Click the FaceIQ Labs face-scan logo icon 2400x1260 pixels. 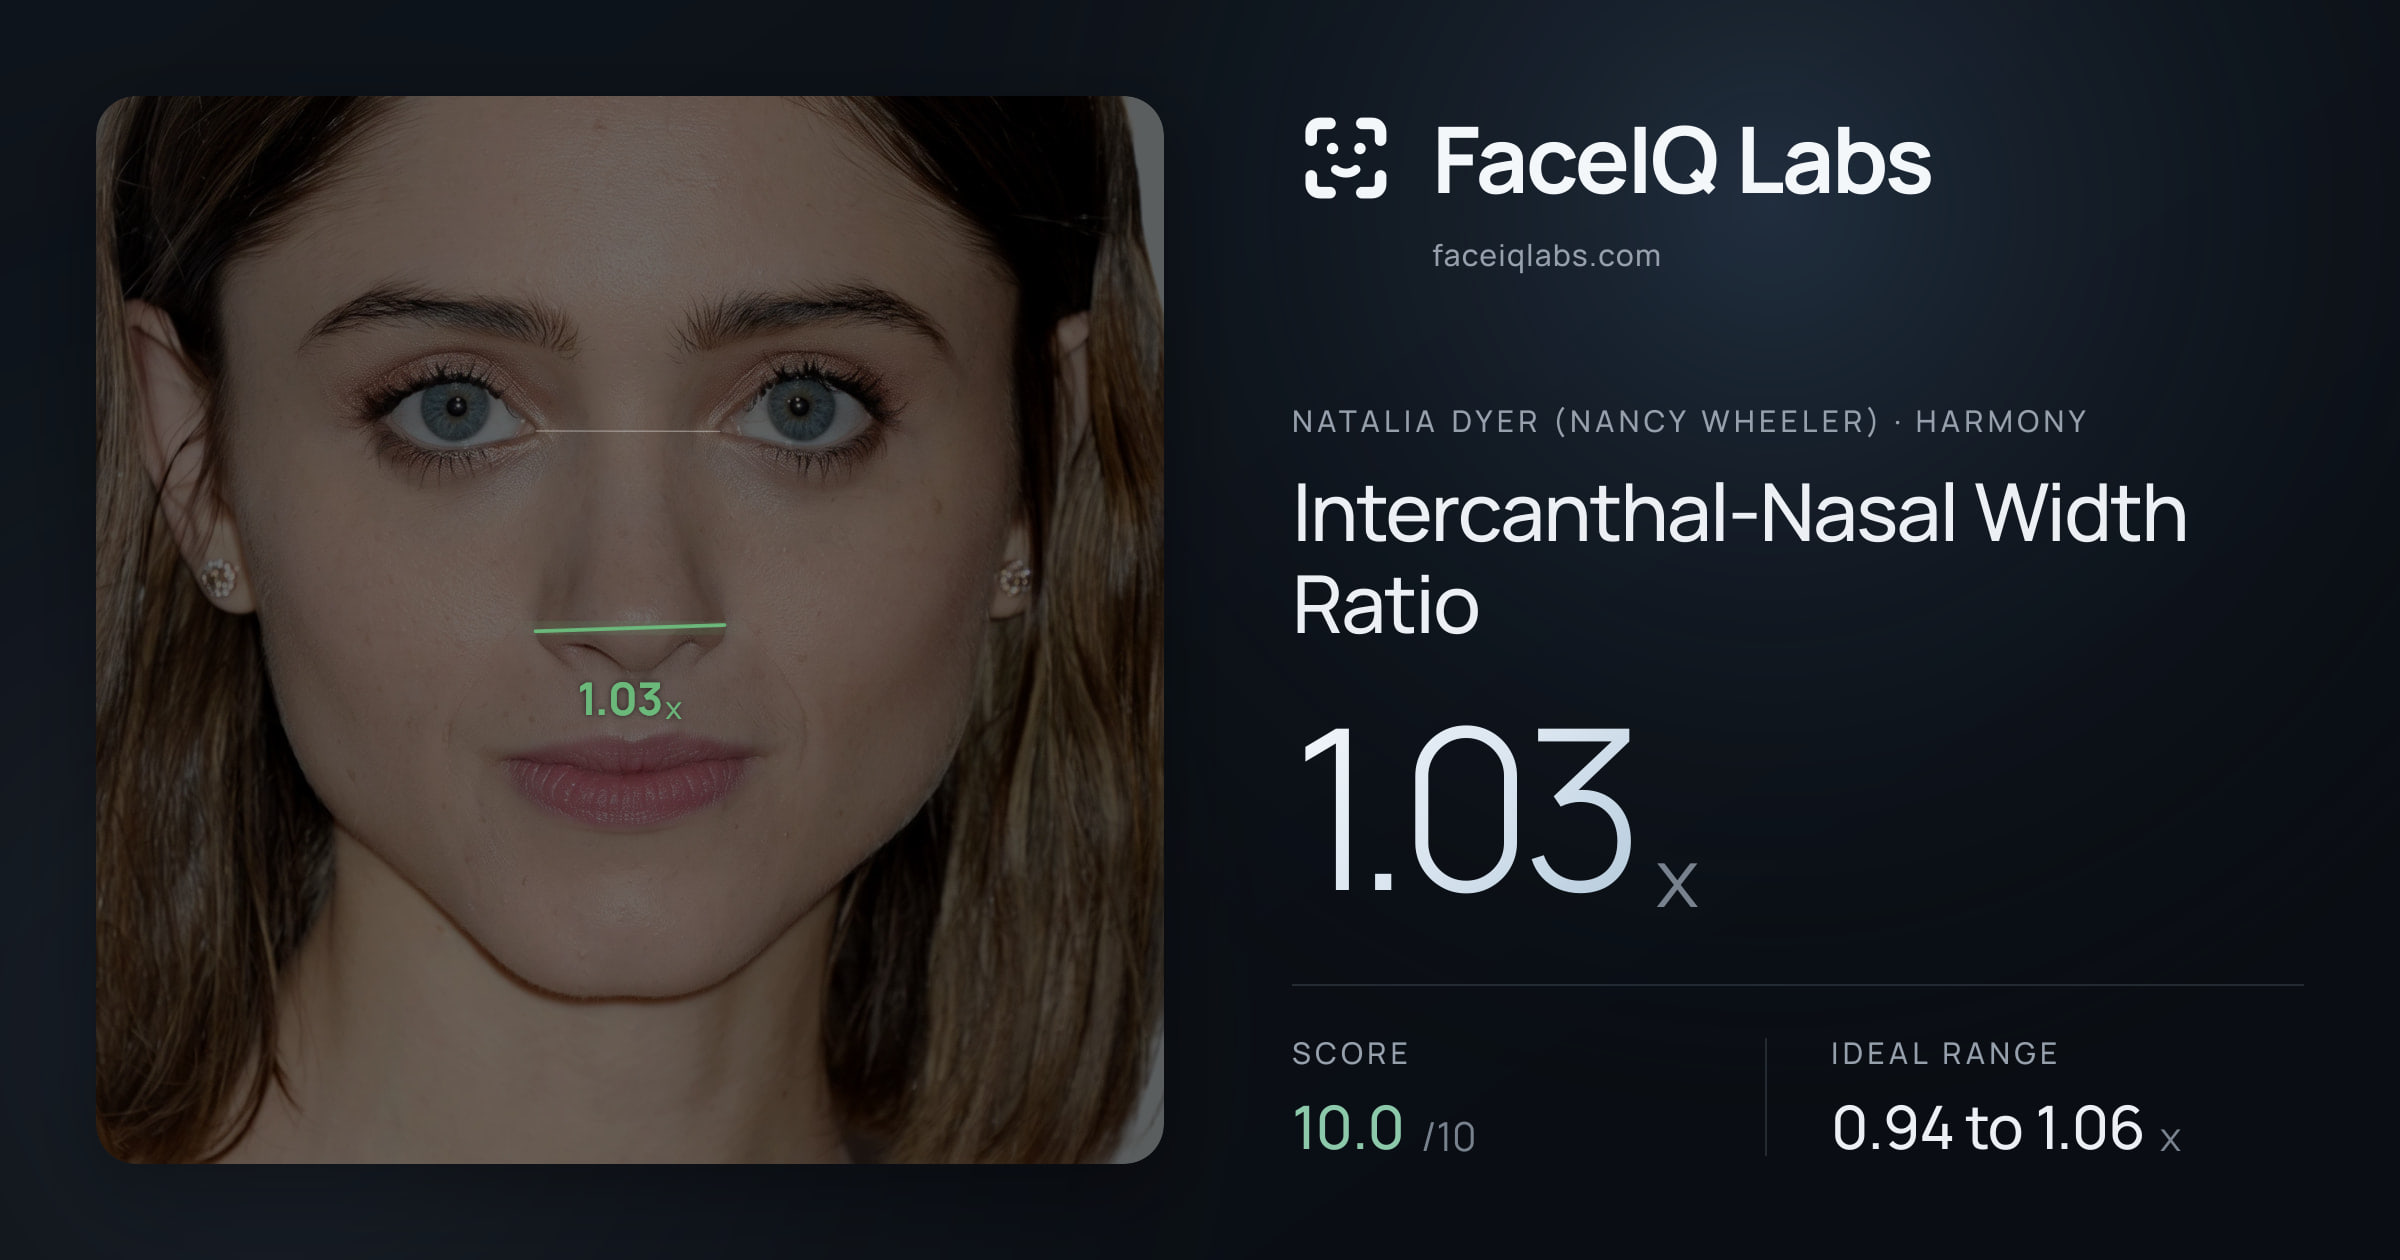pos(1346,158)
